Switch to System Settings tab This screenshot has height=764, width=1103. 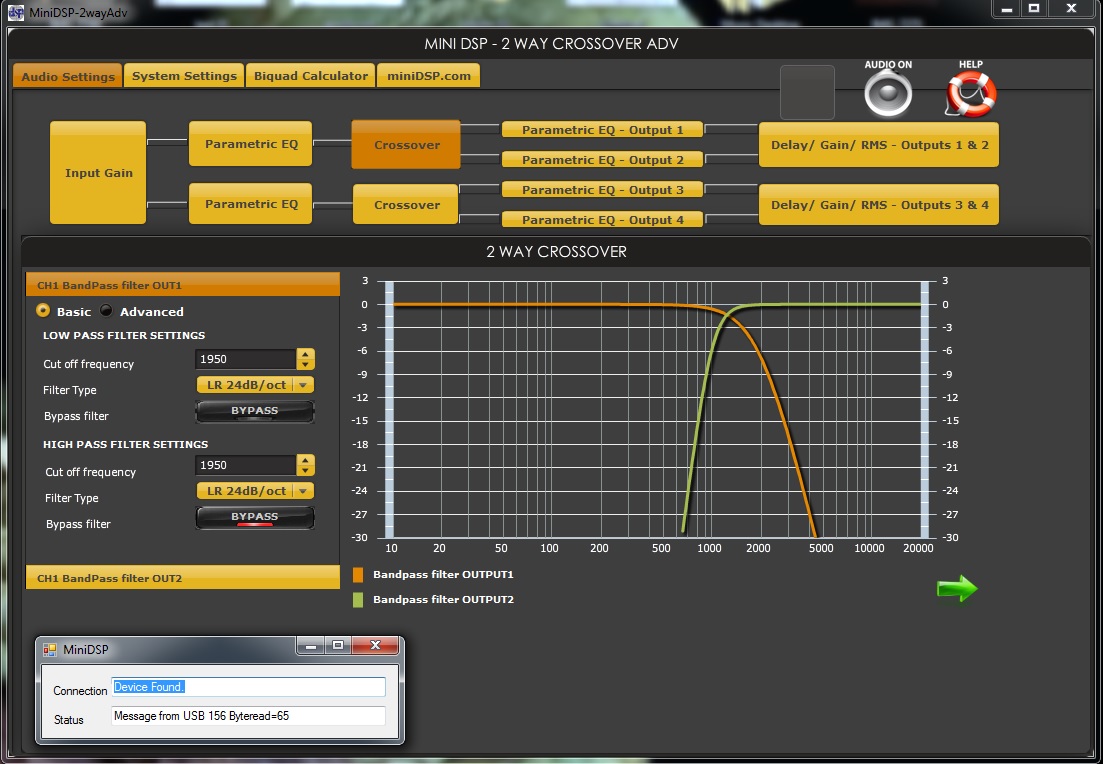(x=184, y=75)
